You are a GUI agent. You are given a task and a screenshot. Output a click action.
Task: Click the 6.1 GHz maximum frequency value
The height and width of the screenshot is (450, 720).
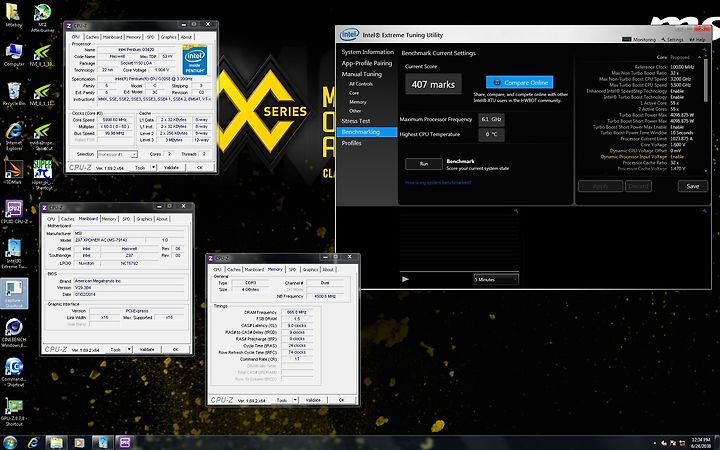tap(491, 119)
